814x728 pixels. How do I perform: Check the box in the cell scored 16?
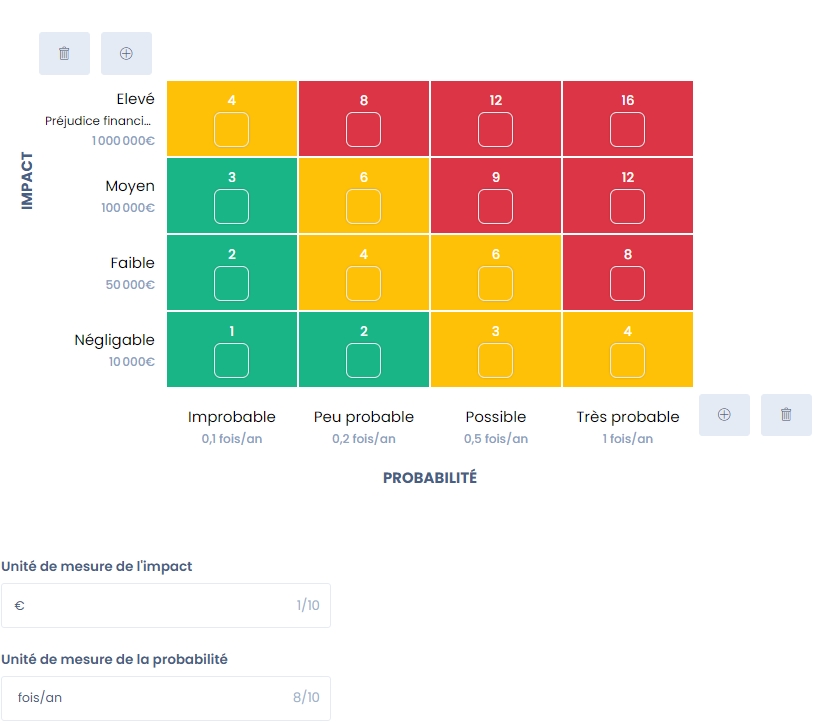627,130
